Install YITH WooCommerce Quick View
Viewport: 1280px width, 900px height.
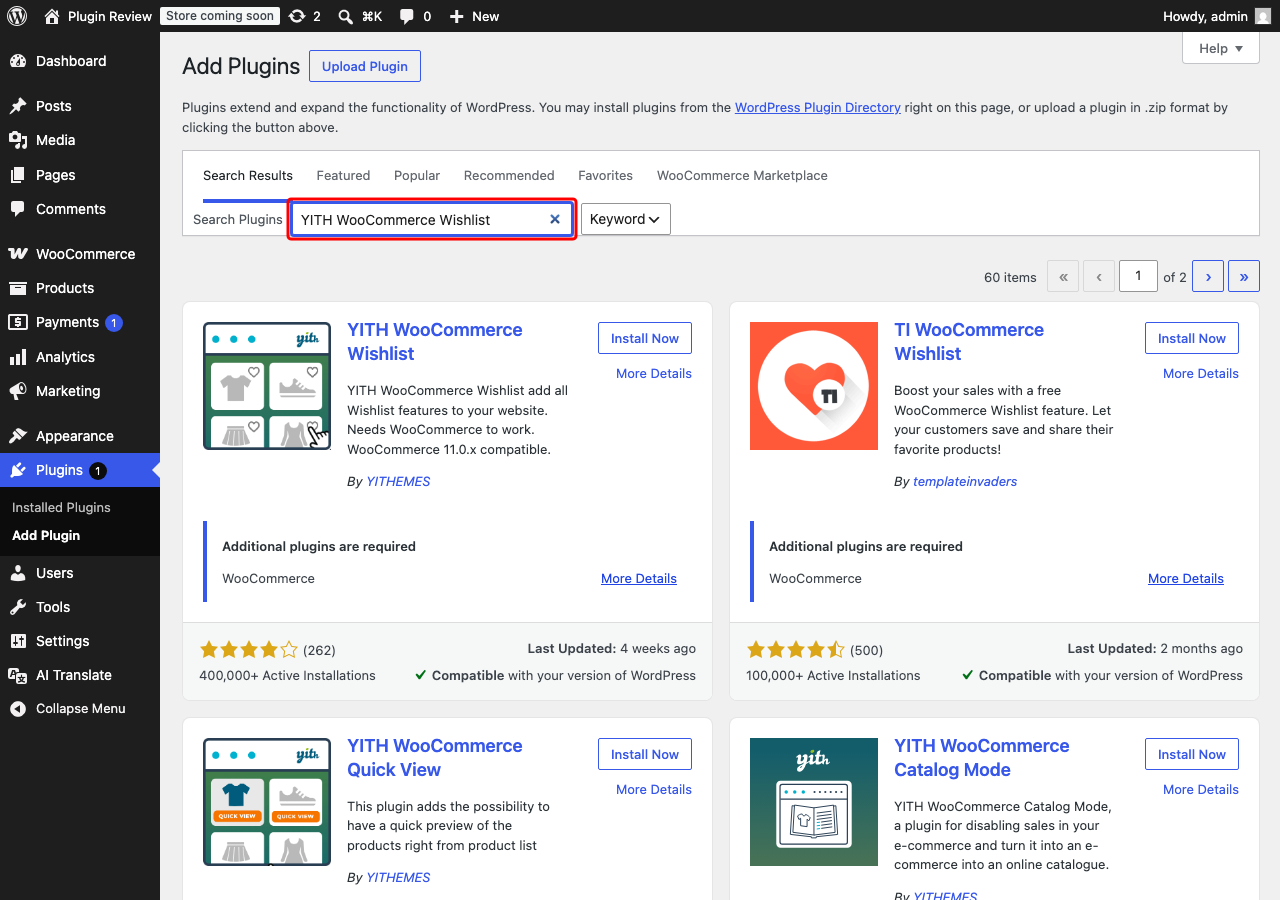(645, 754)
